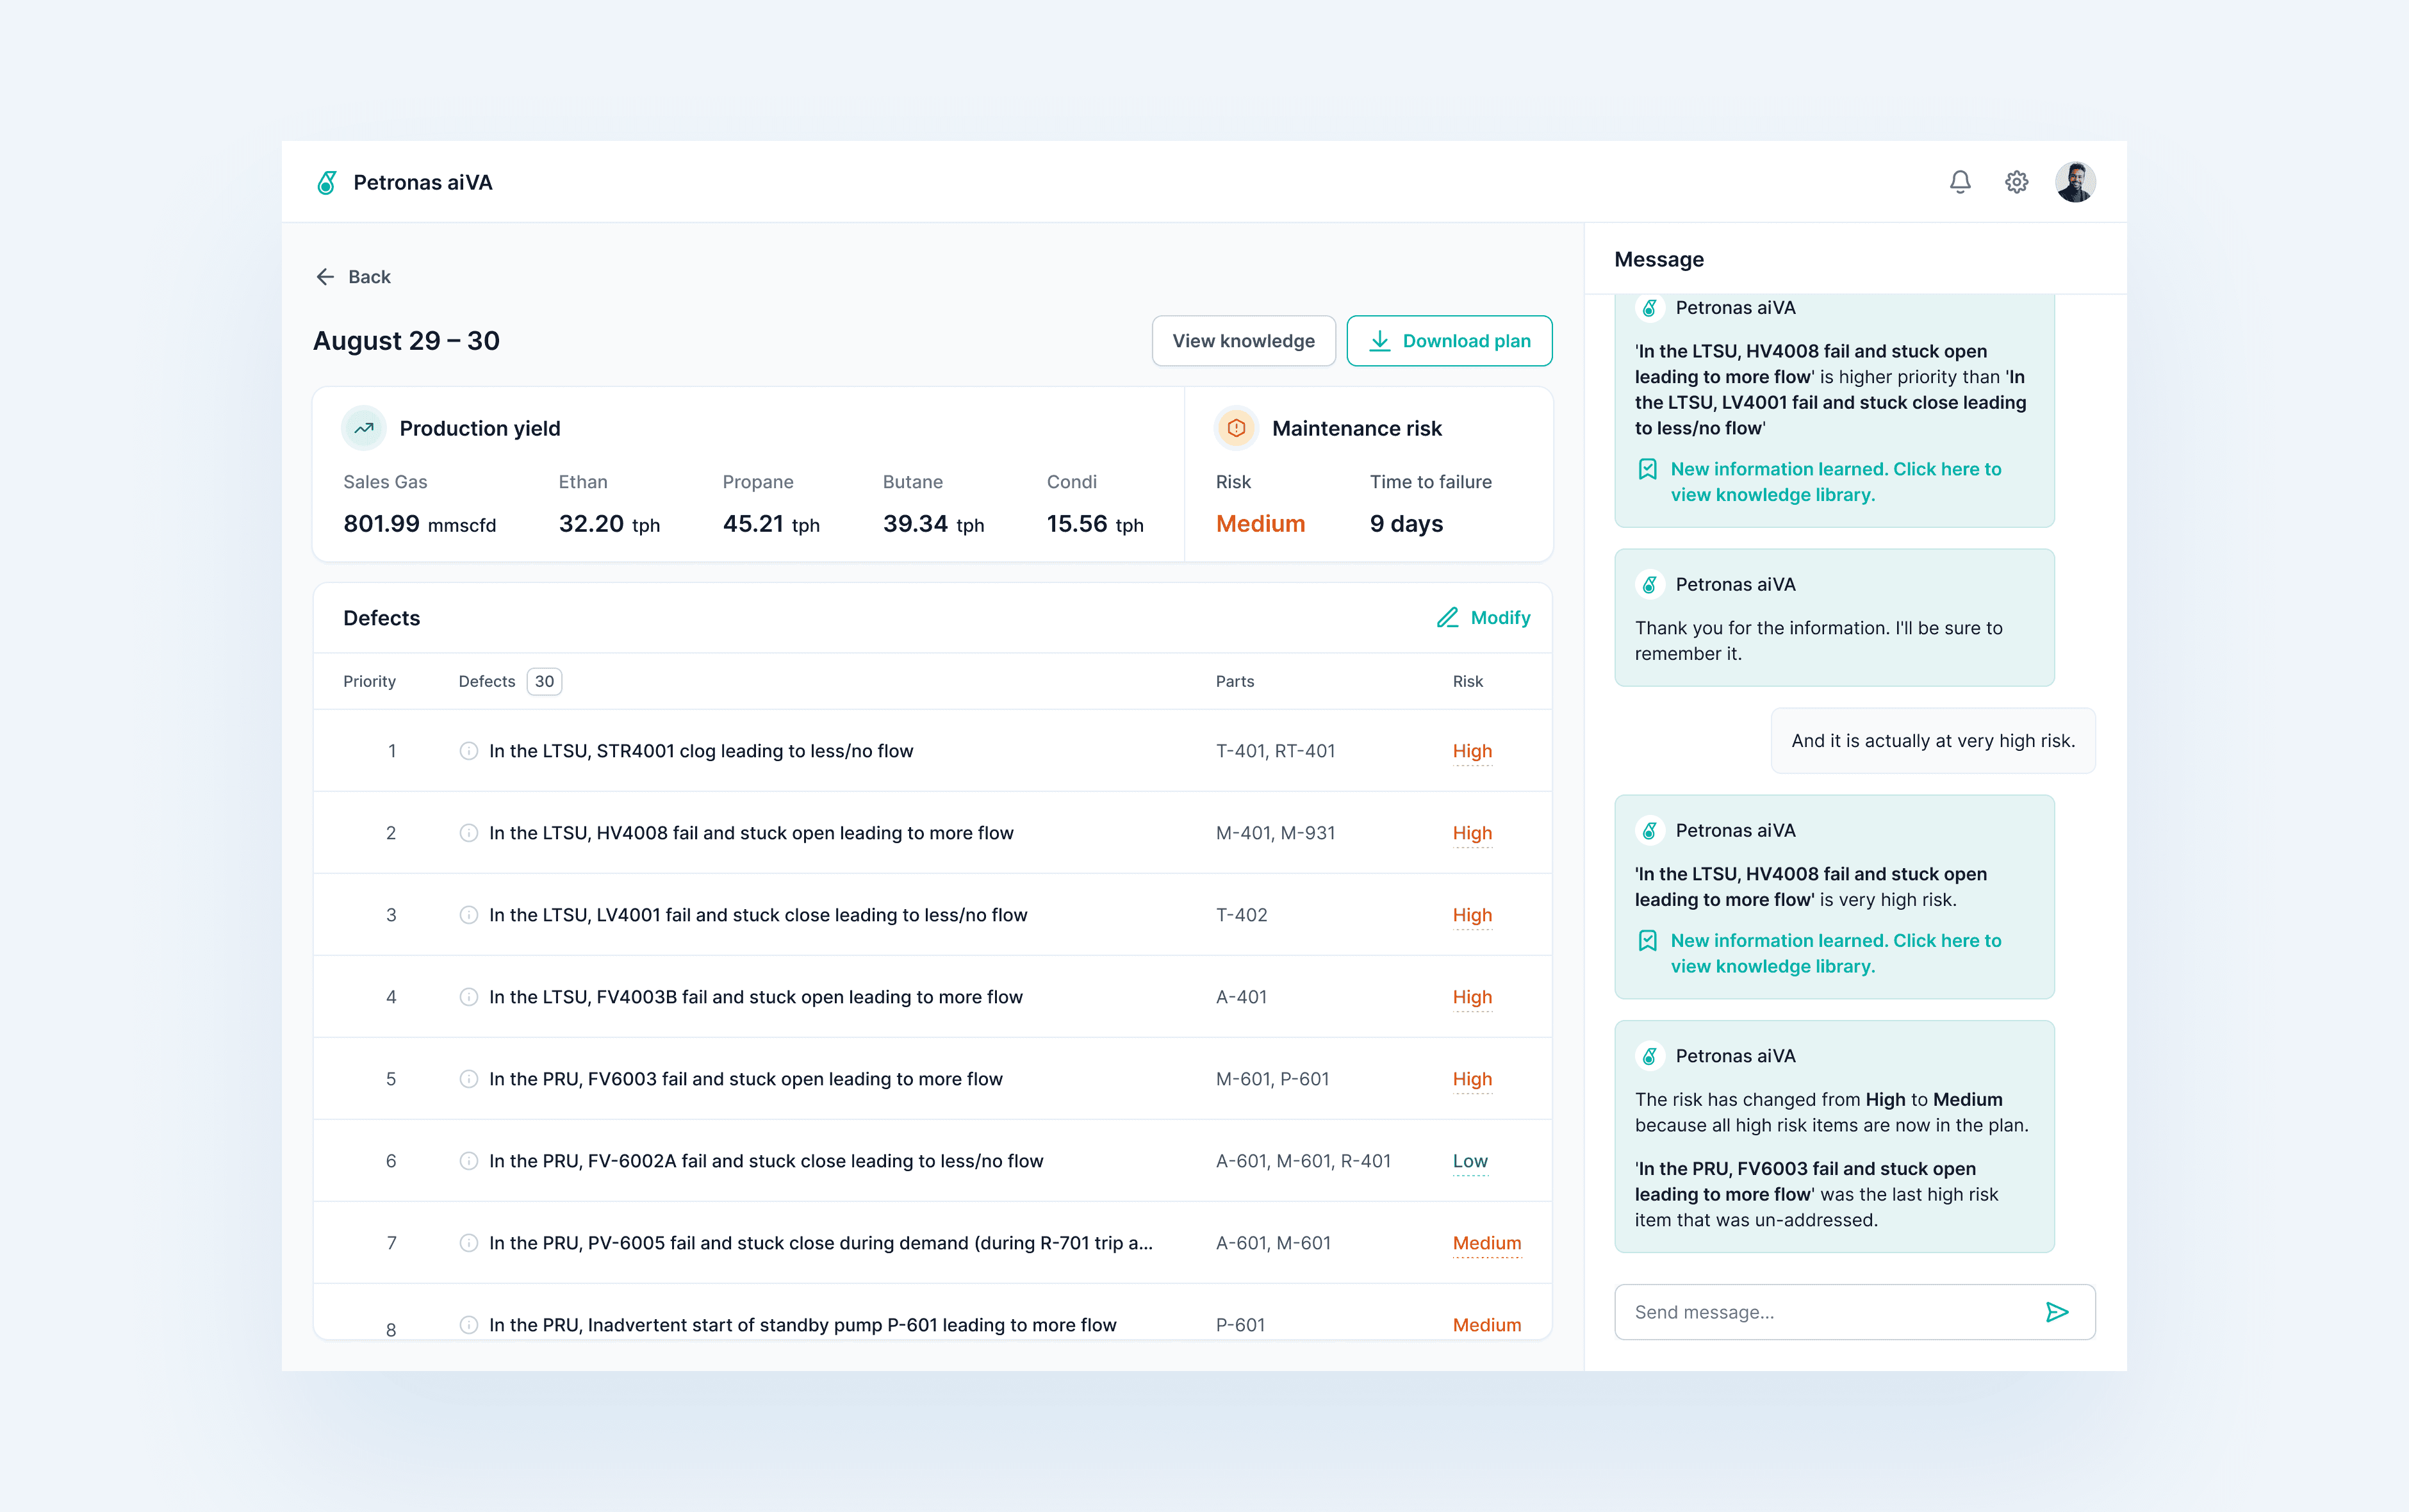The image size is (2409, 1512).
Task: Click Modify in the Defects panel
Action: 1483,618
